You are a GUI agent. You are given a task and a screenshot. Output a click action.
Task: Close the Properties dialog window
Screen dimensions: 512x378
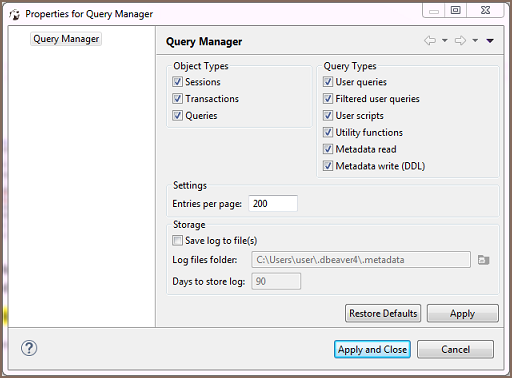pyautogui.click(x=485, y=10)
